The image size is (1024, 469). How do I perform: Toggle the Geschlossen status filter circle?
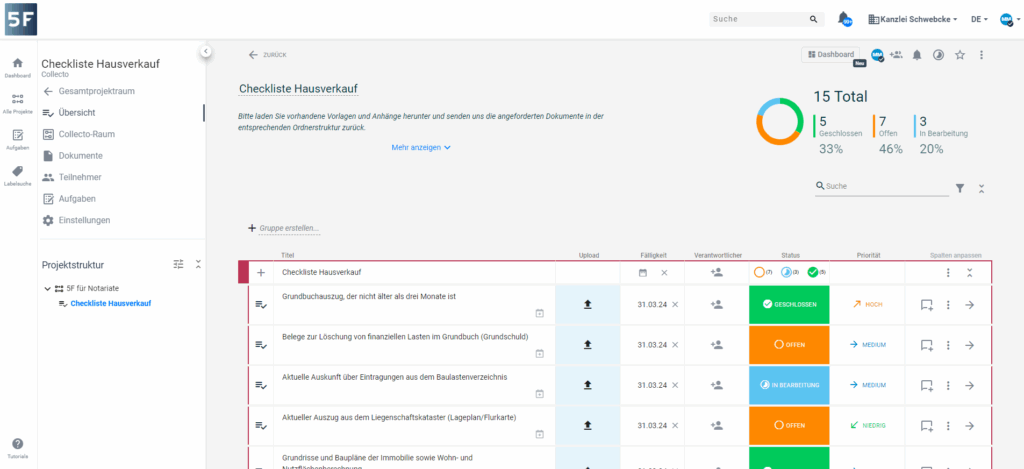[813, 272]
